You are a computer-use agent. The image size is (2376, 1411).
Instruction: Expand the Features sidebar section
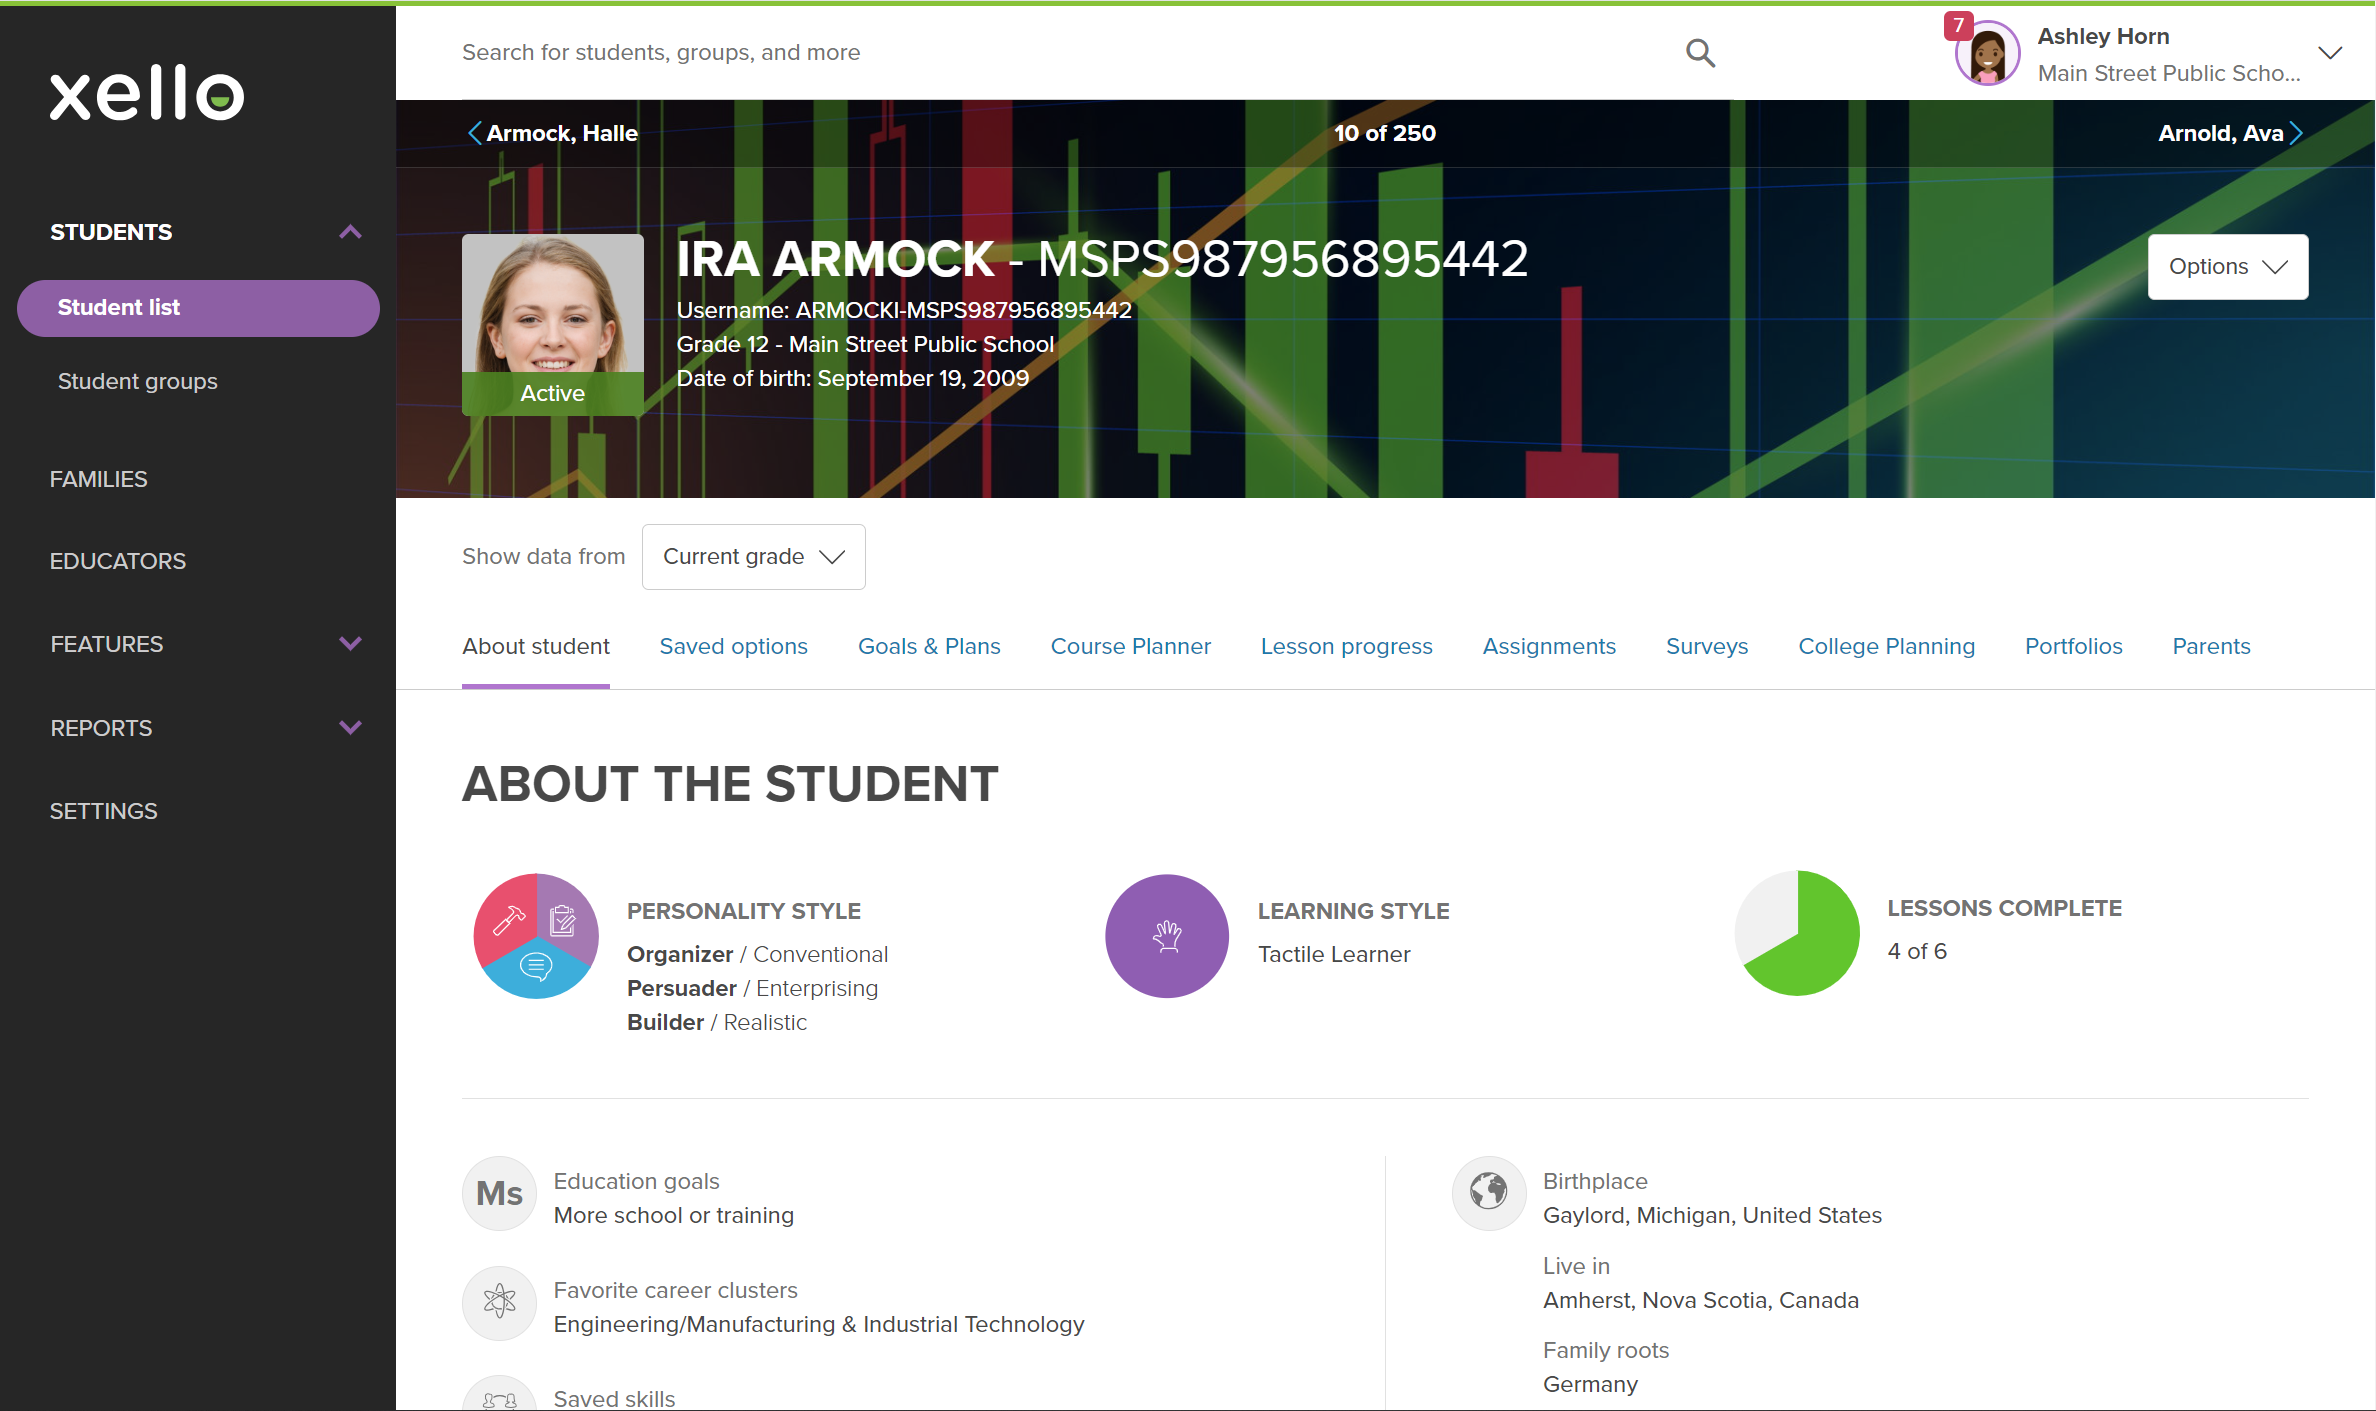coord(350,644)
